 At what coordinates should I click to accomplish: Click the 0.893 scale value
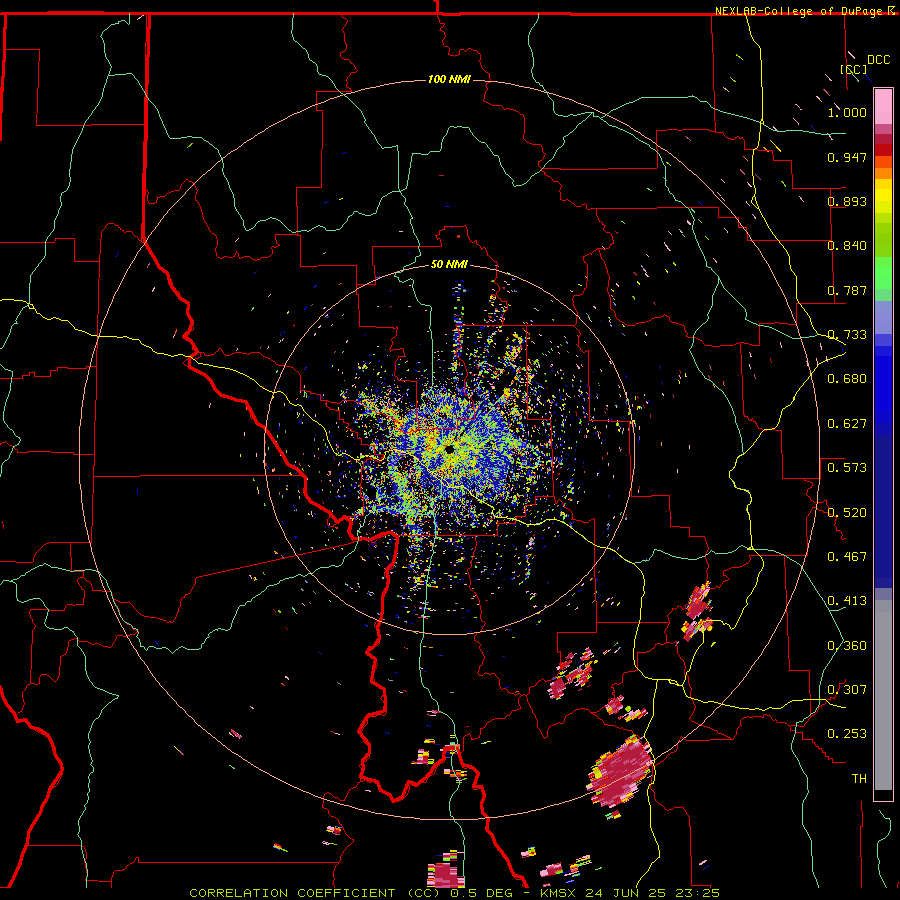coord(847,201)
